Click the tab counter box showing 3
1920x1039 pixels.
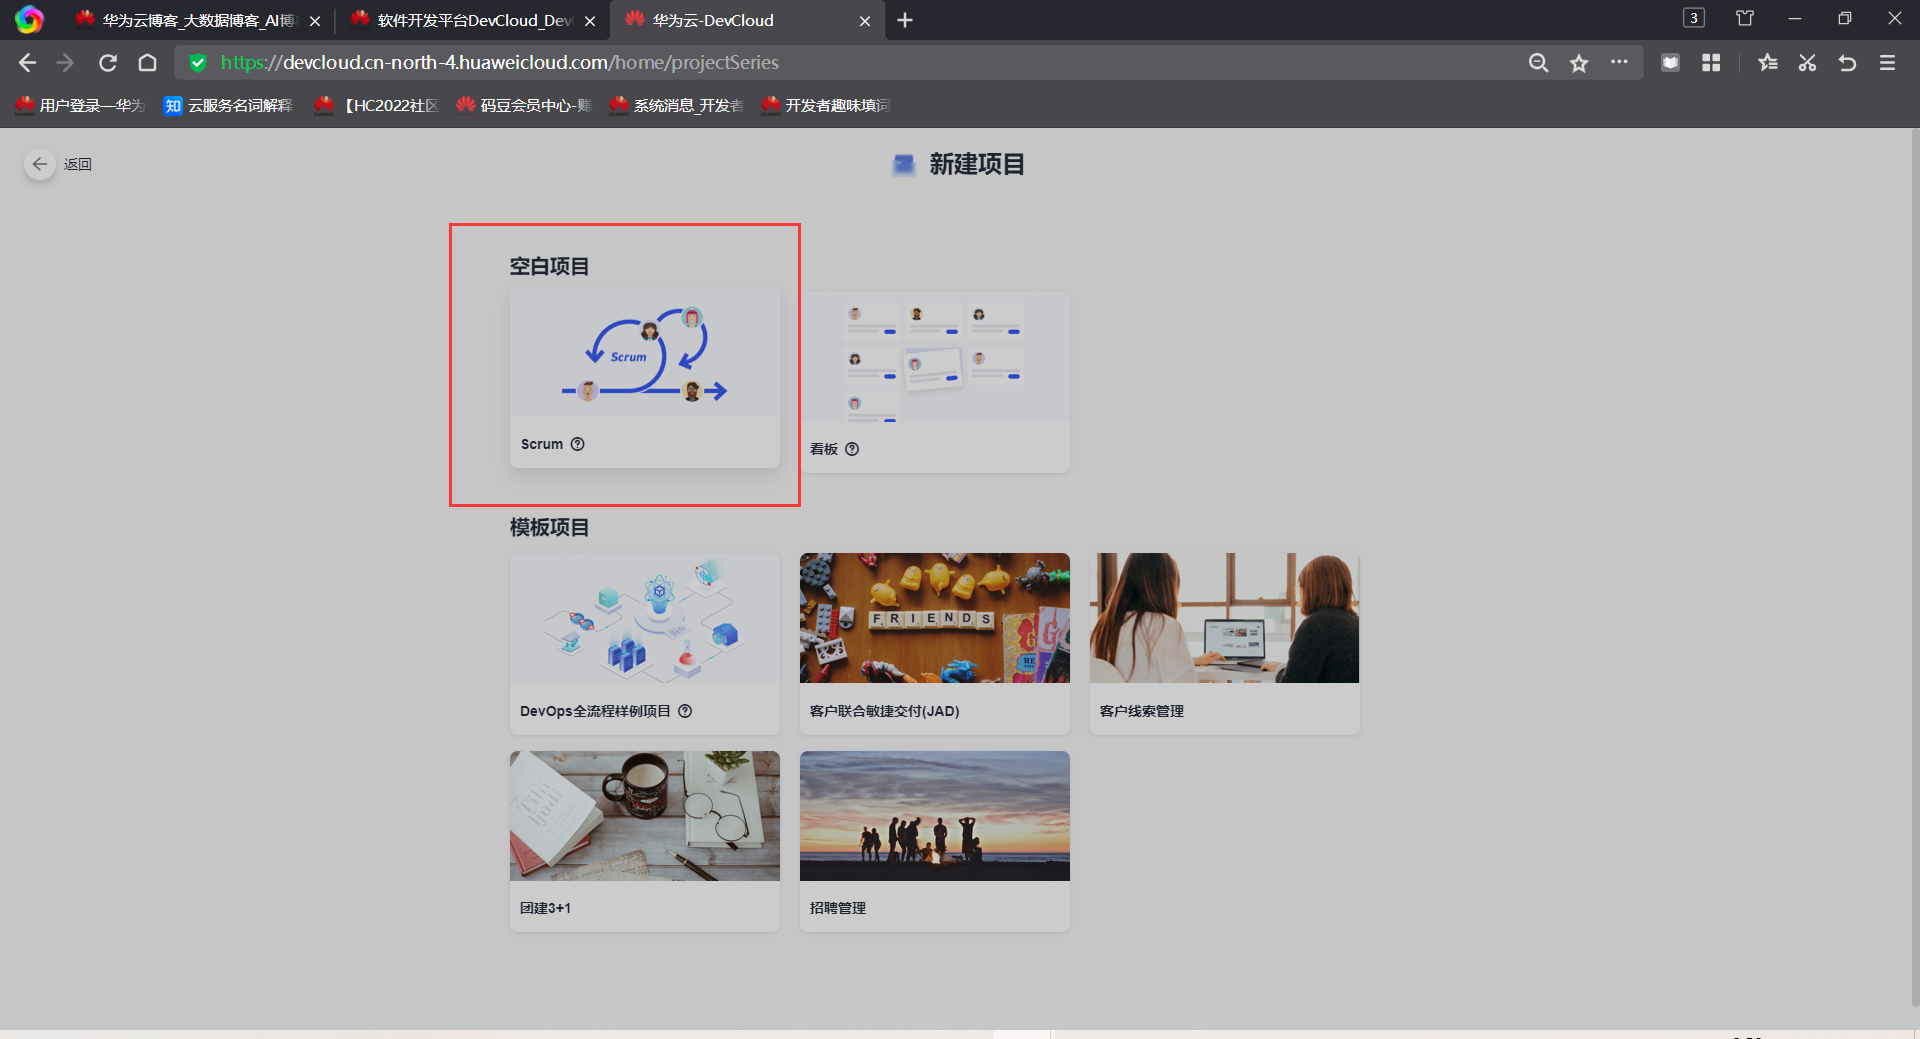[x=1694, y=18]
